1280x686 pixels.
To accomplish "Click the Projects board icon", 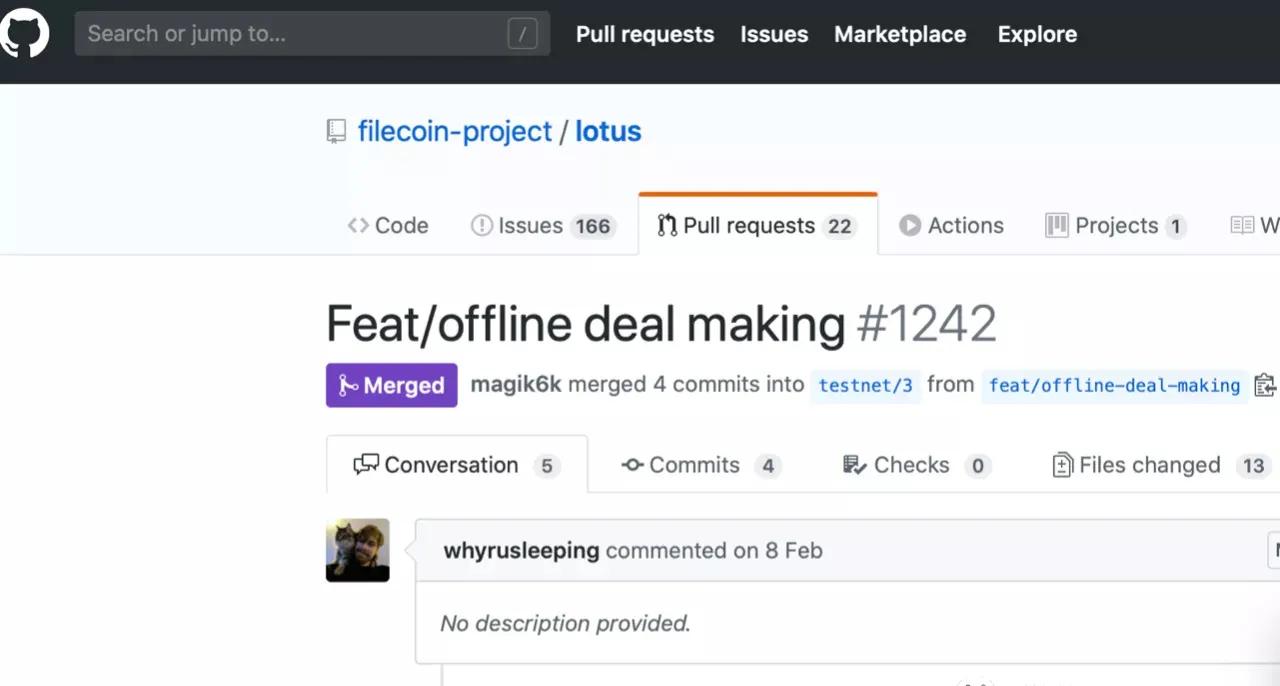I will click(x=1057, y=225).
